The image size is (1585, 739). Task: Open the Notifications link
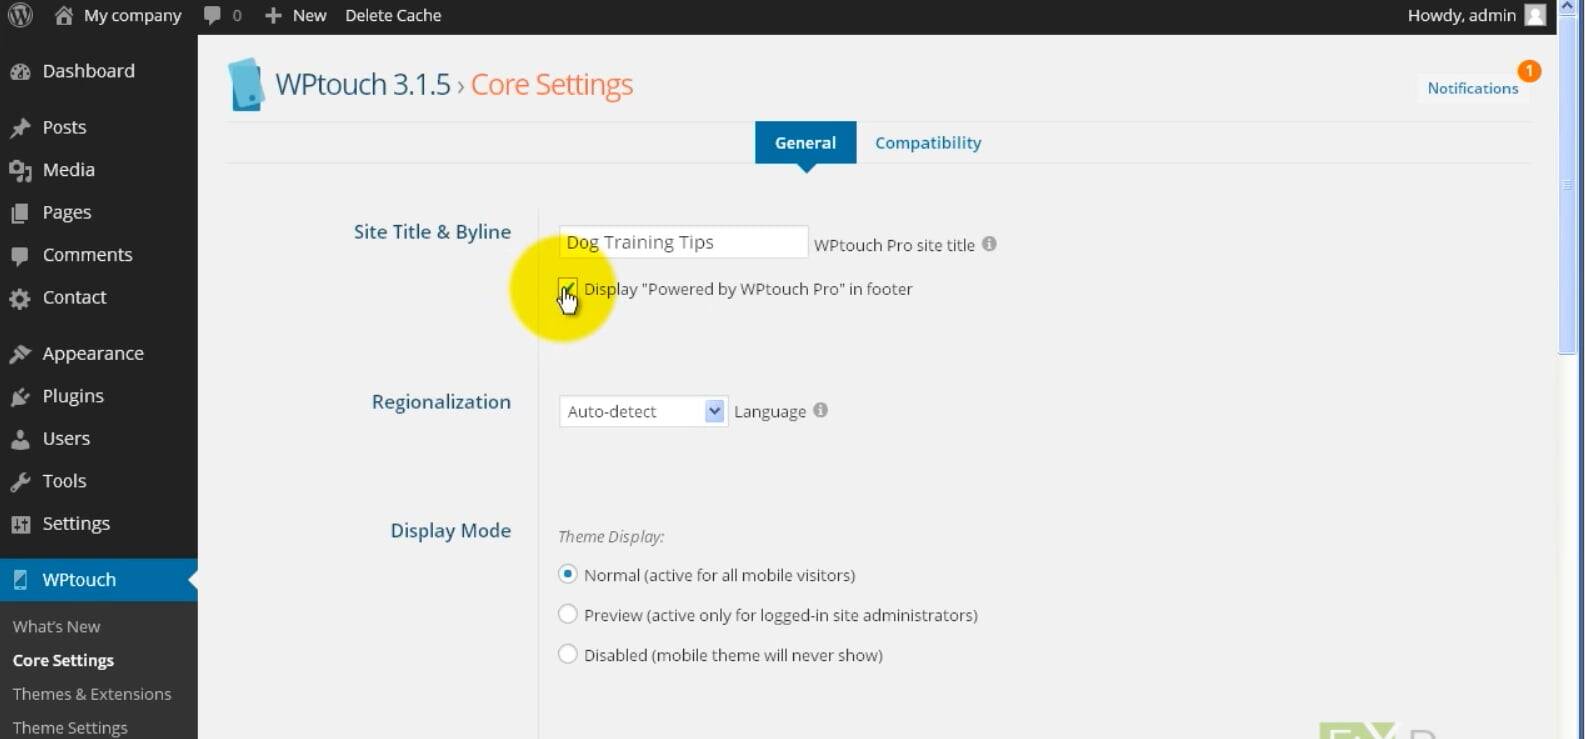point(1472,88)
